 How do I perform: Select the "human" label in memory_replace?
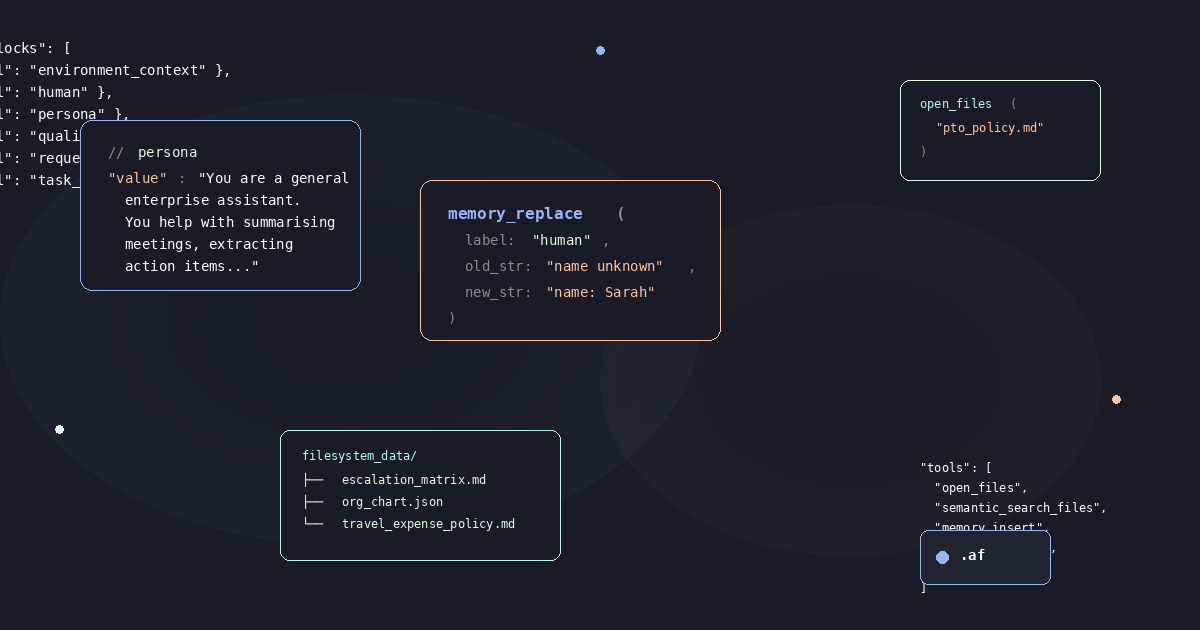pyautogui.click(x=561, y=240)
